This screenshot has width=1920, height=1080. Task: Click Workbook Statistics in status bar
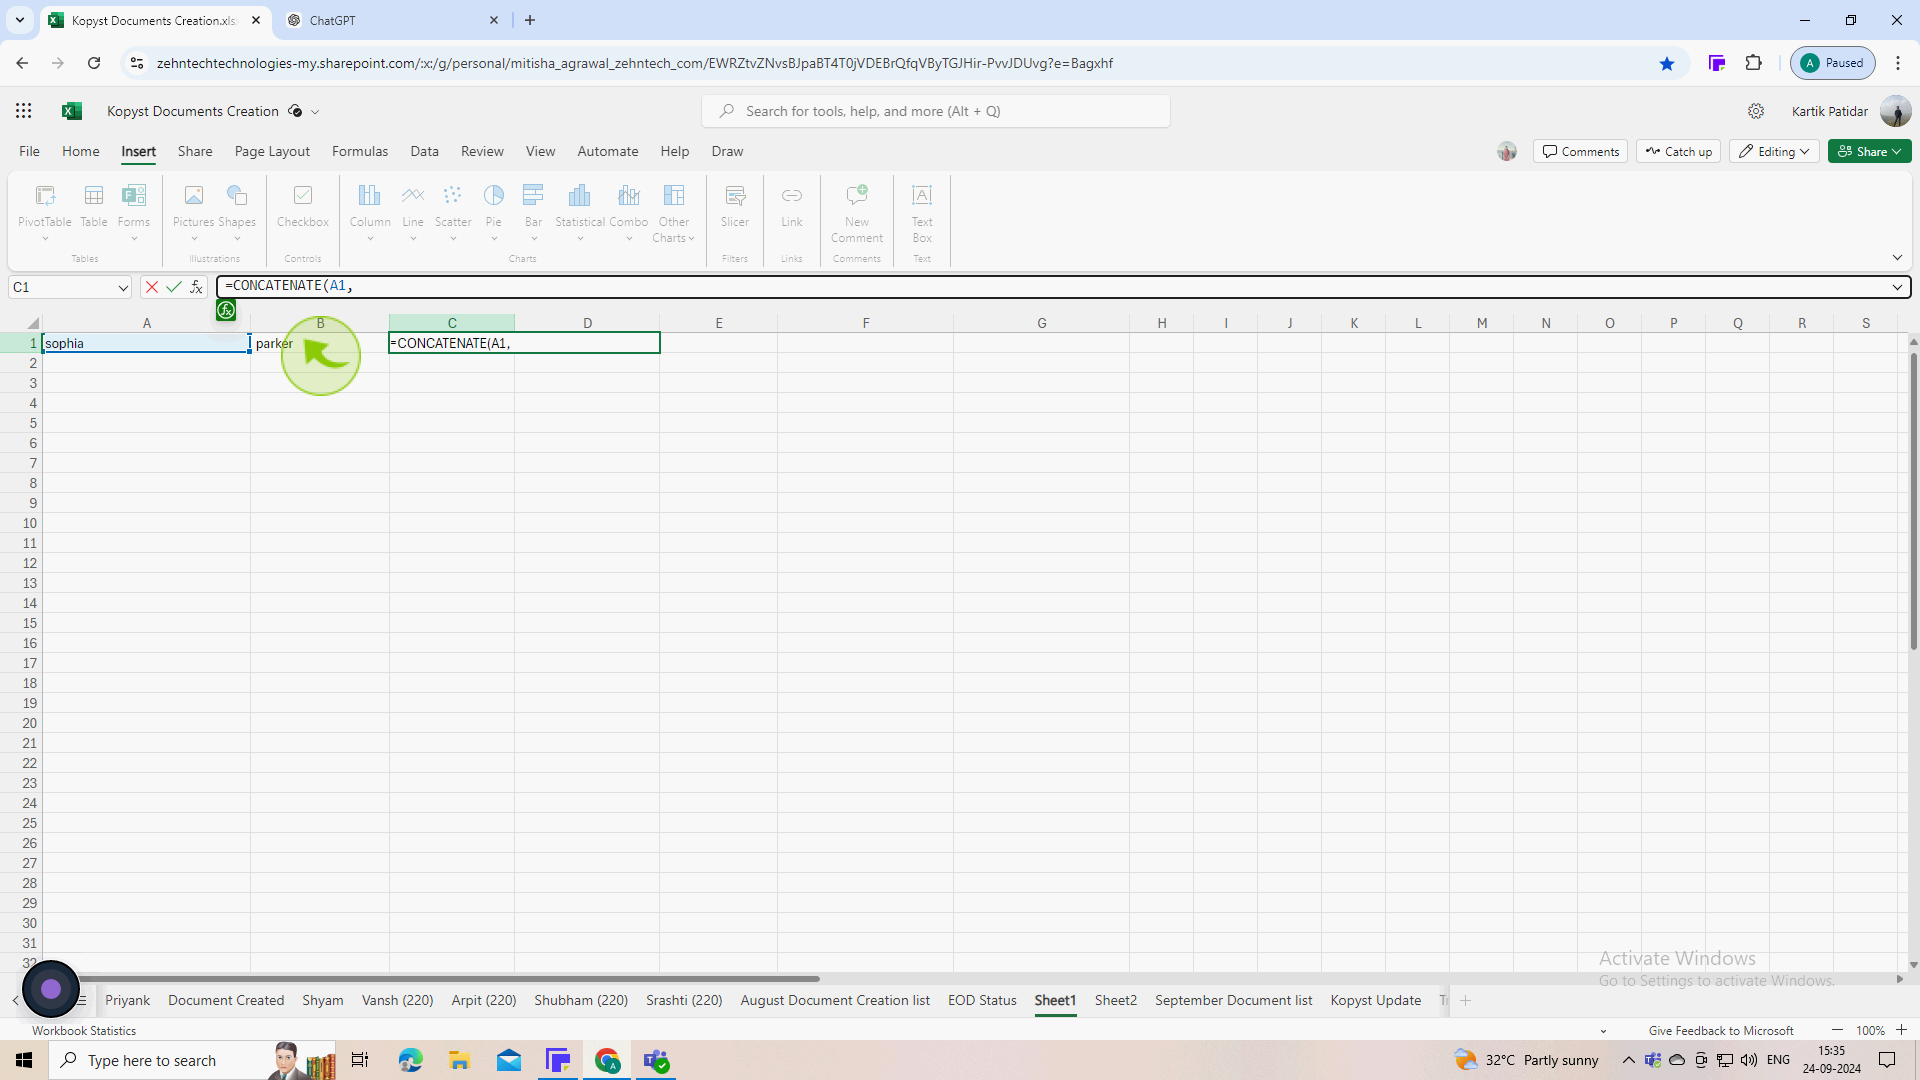[84, 1030]
